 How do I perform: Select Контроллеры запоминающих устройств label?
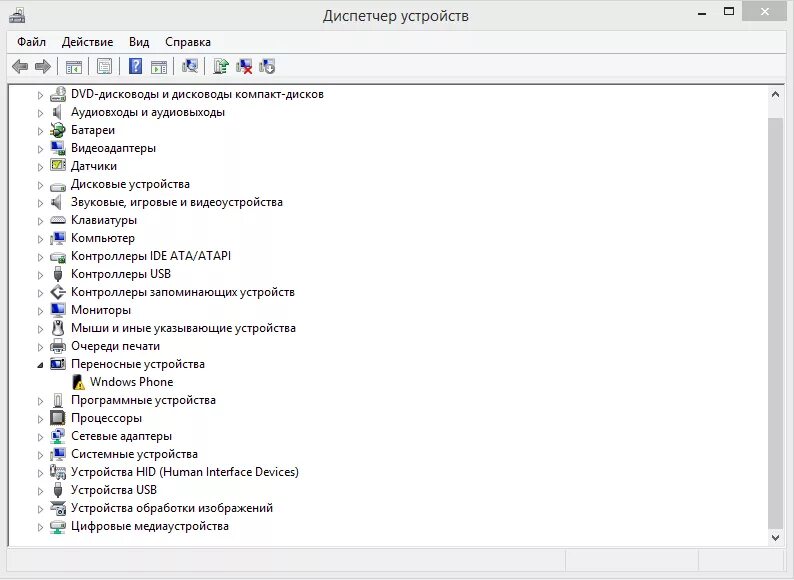183,292
